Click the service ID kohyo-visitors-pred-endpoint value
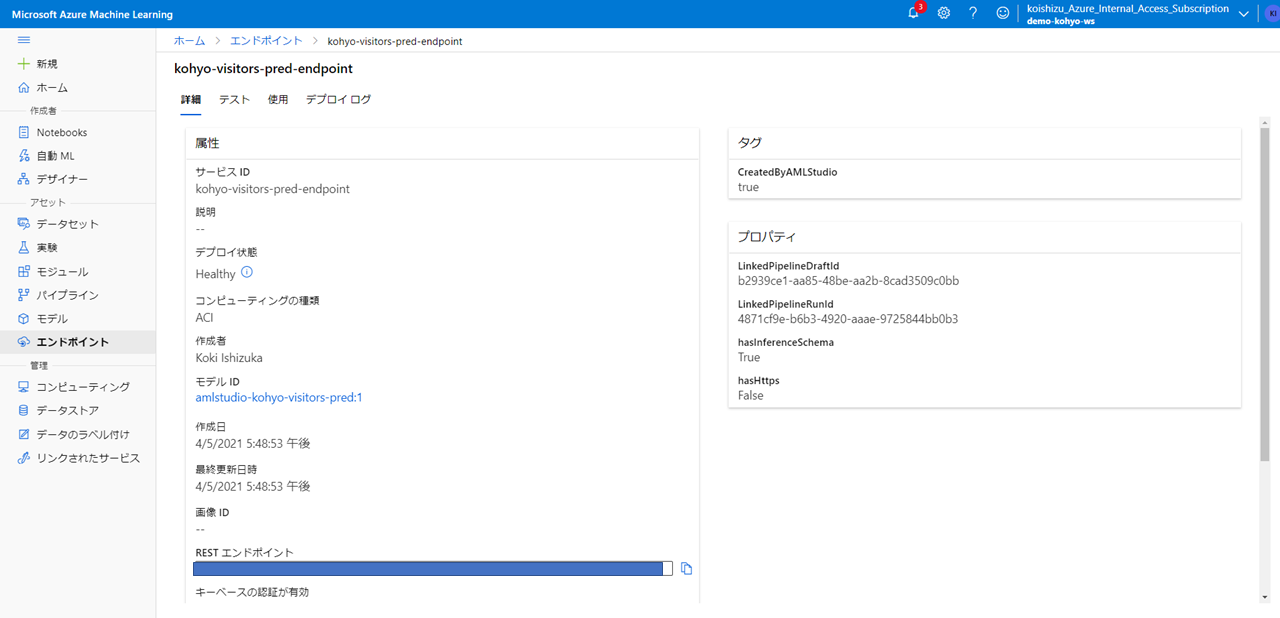 click(273, 189)
